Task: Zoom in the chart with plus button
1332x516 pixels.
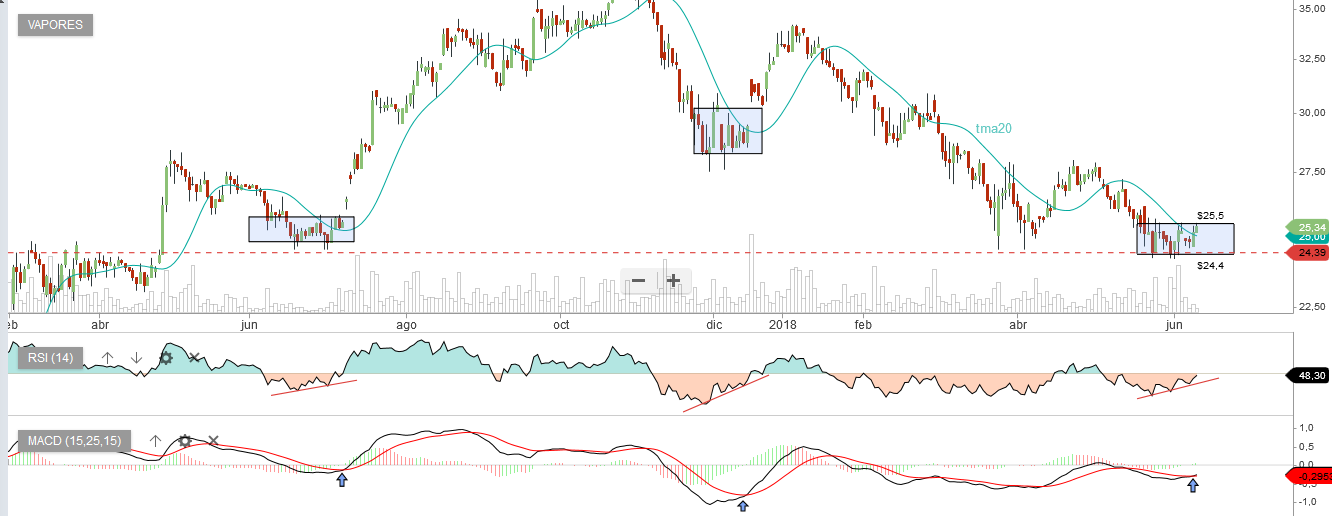Action: (673, 281)
